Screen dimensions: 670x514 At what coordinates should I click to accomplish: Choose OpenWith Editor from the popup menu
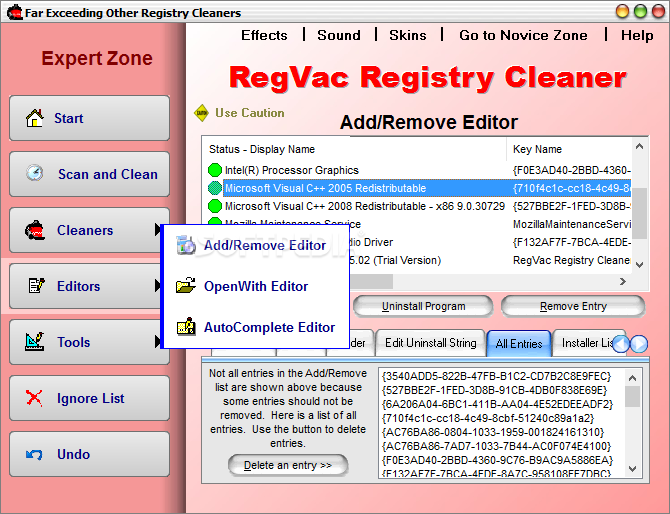(x=255, y=286)
